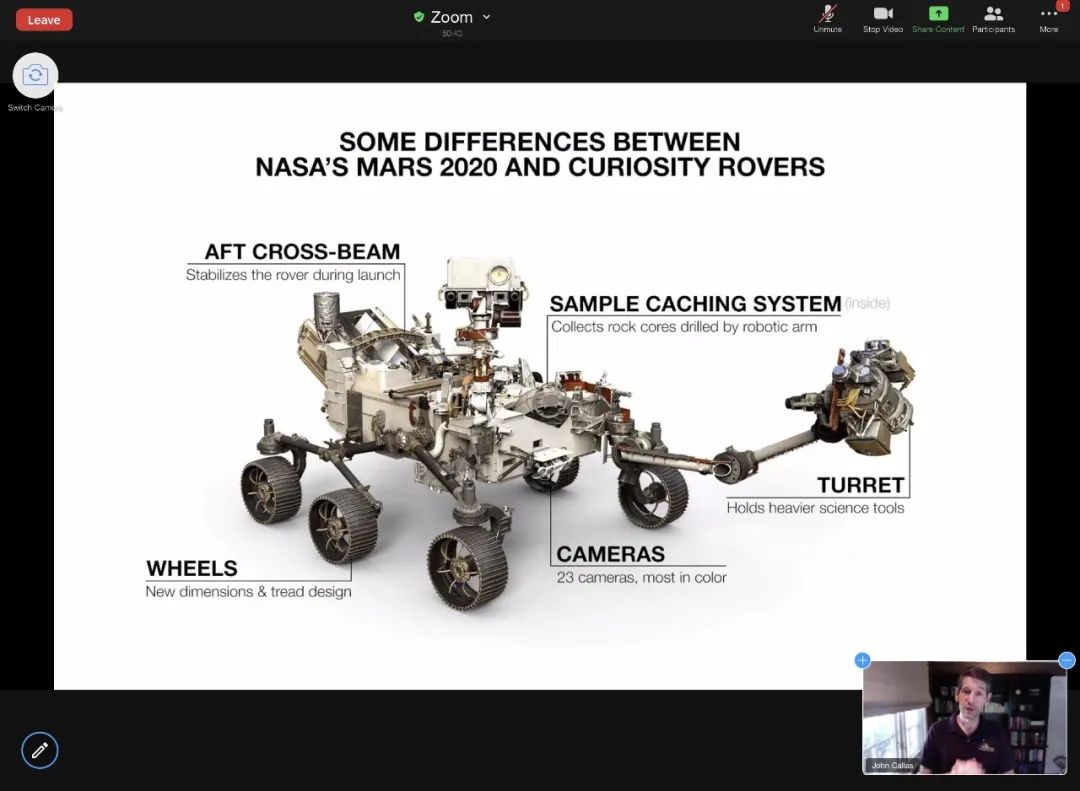The image size is (1080, 791).
Task: Open the annotation pencil tool
Action: tap(40, 750)
